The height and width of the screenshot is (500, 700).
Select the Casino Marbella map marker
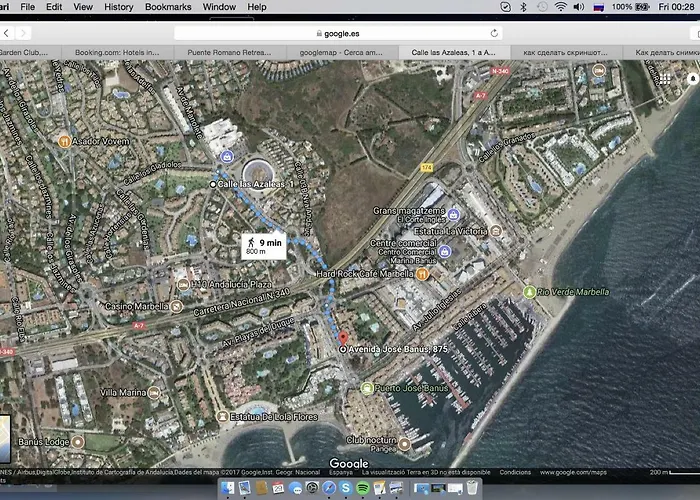point(100,306)
